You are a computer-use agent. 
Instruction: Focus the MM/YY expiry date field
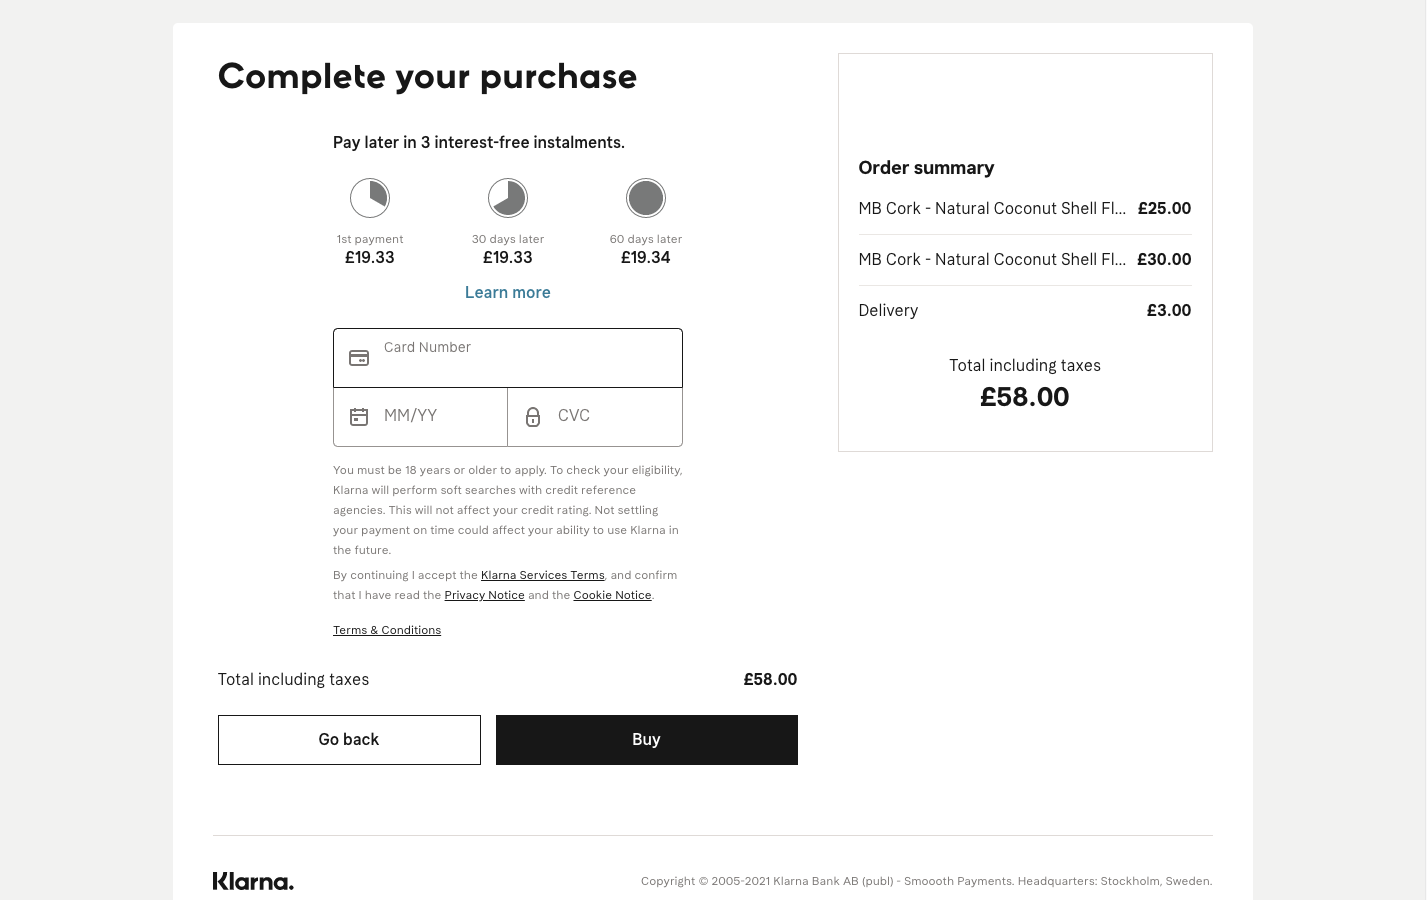pos(420,417)
